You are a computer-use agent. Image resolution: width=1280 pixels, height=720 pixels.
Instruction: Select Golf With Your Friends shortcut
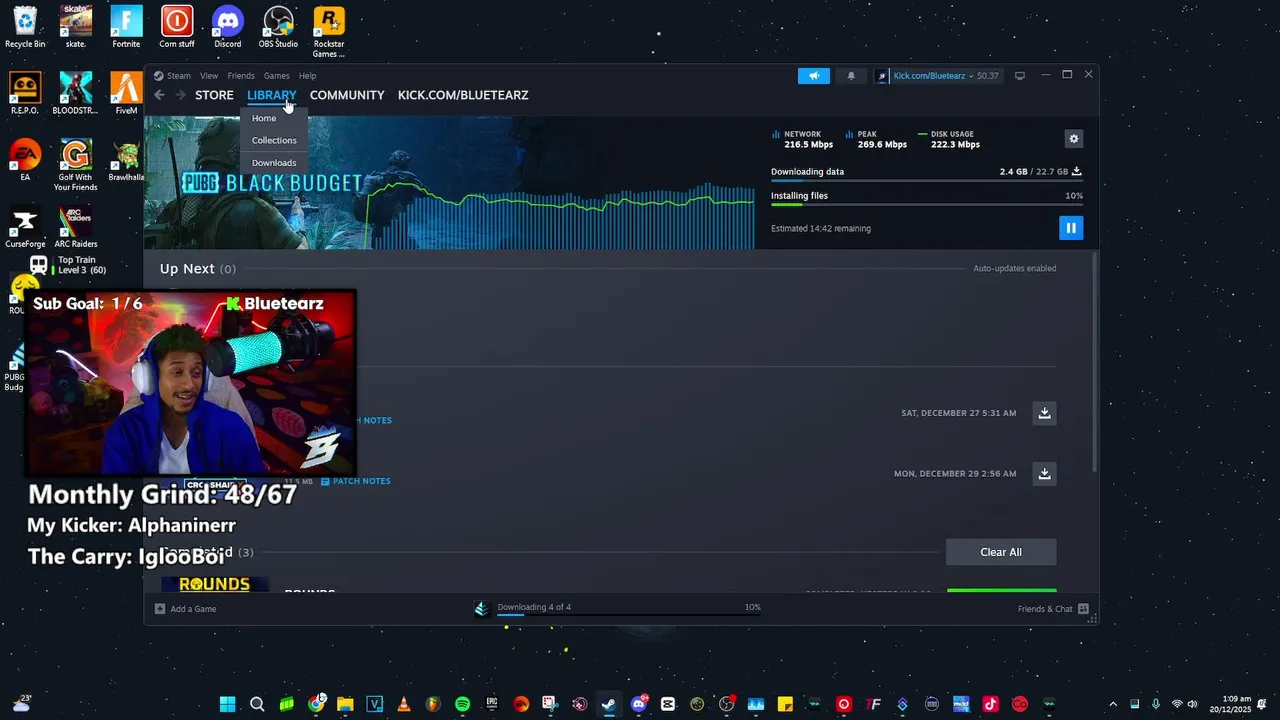click(76, 165)
